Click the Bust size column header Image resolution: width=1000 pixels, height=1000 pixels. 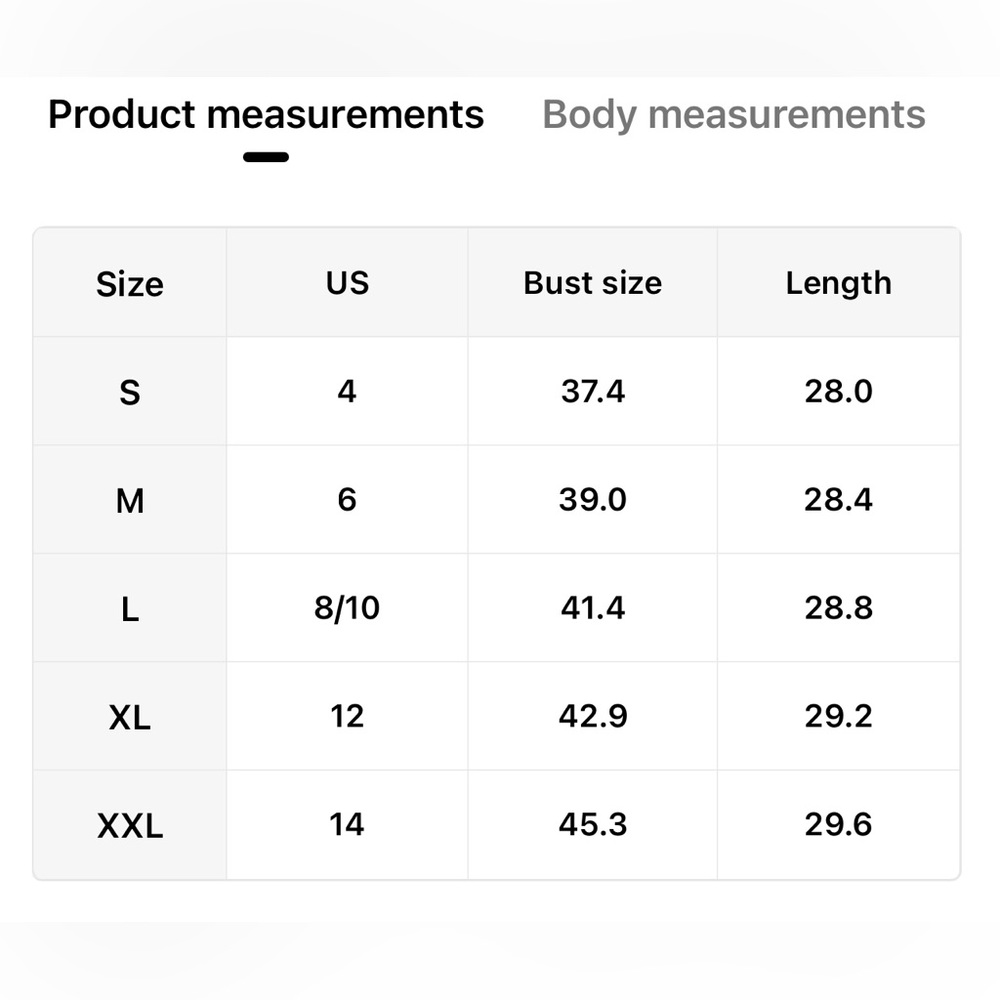[x=592, y=283]
